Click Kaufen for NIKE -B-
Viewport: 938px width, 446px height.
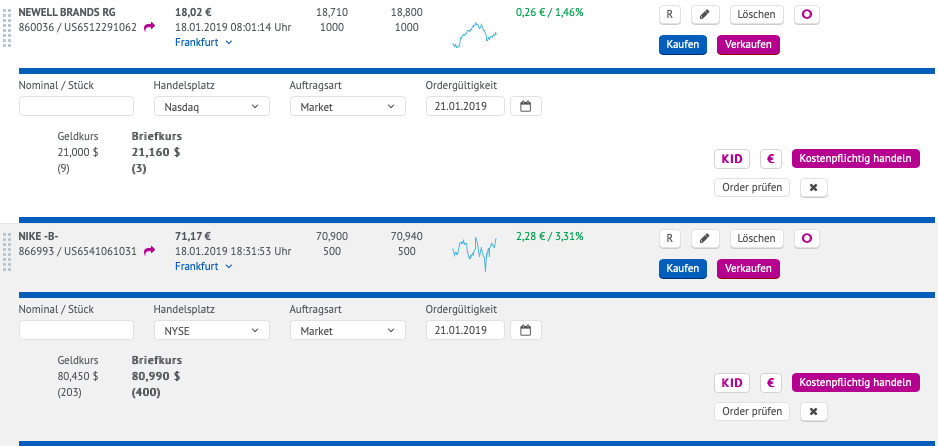683,269
